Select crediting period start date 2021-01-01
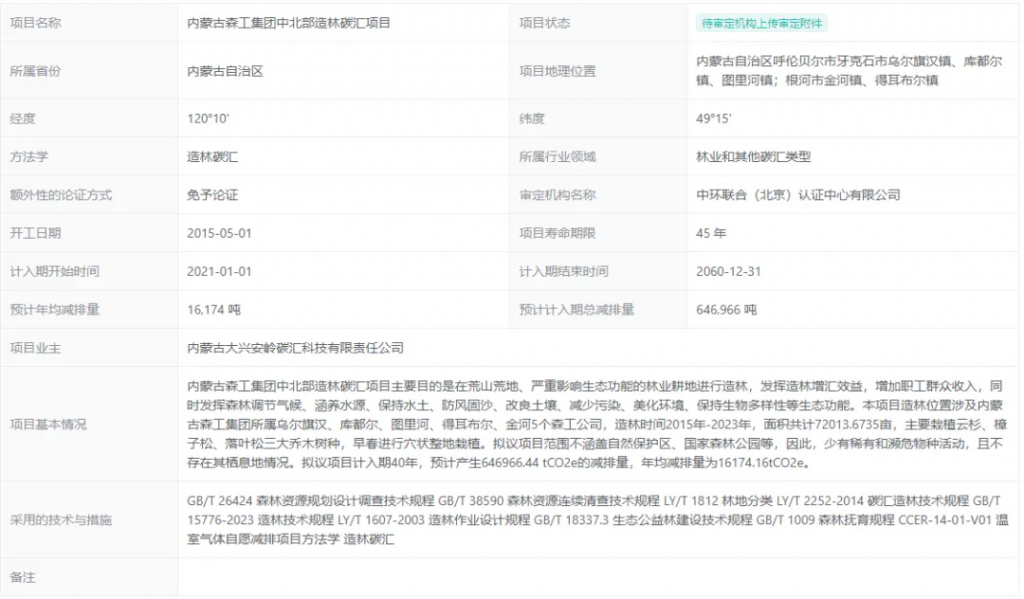 tap(219, 271)
